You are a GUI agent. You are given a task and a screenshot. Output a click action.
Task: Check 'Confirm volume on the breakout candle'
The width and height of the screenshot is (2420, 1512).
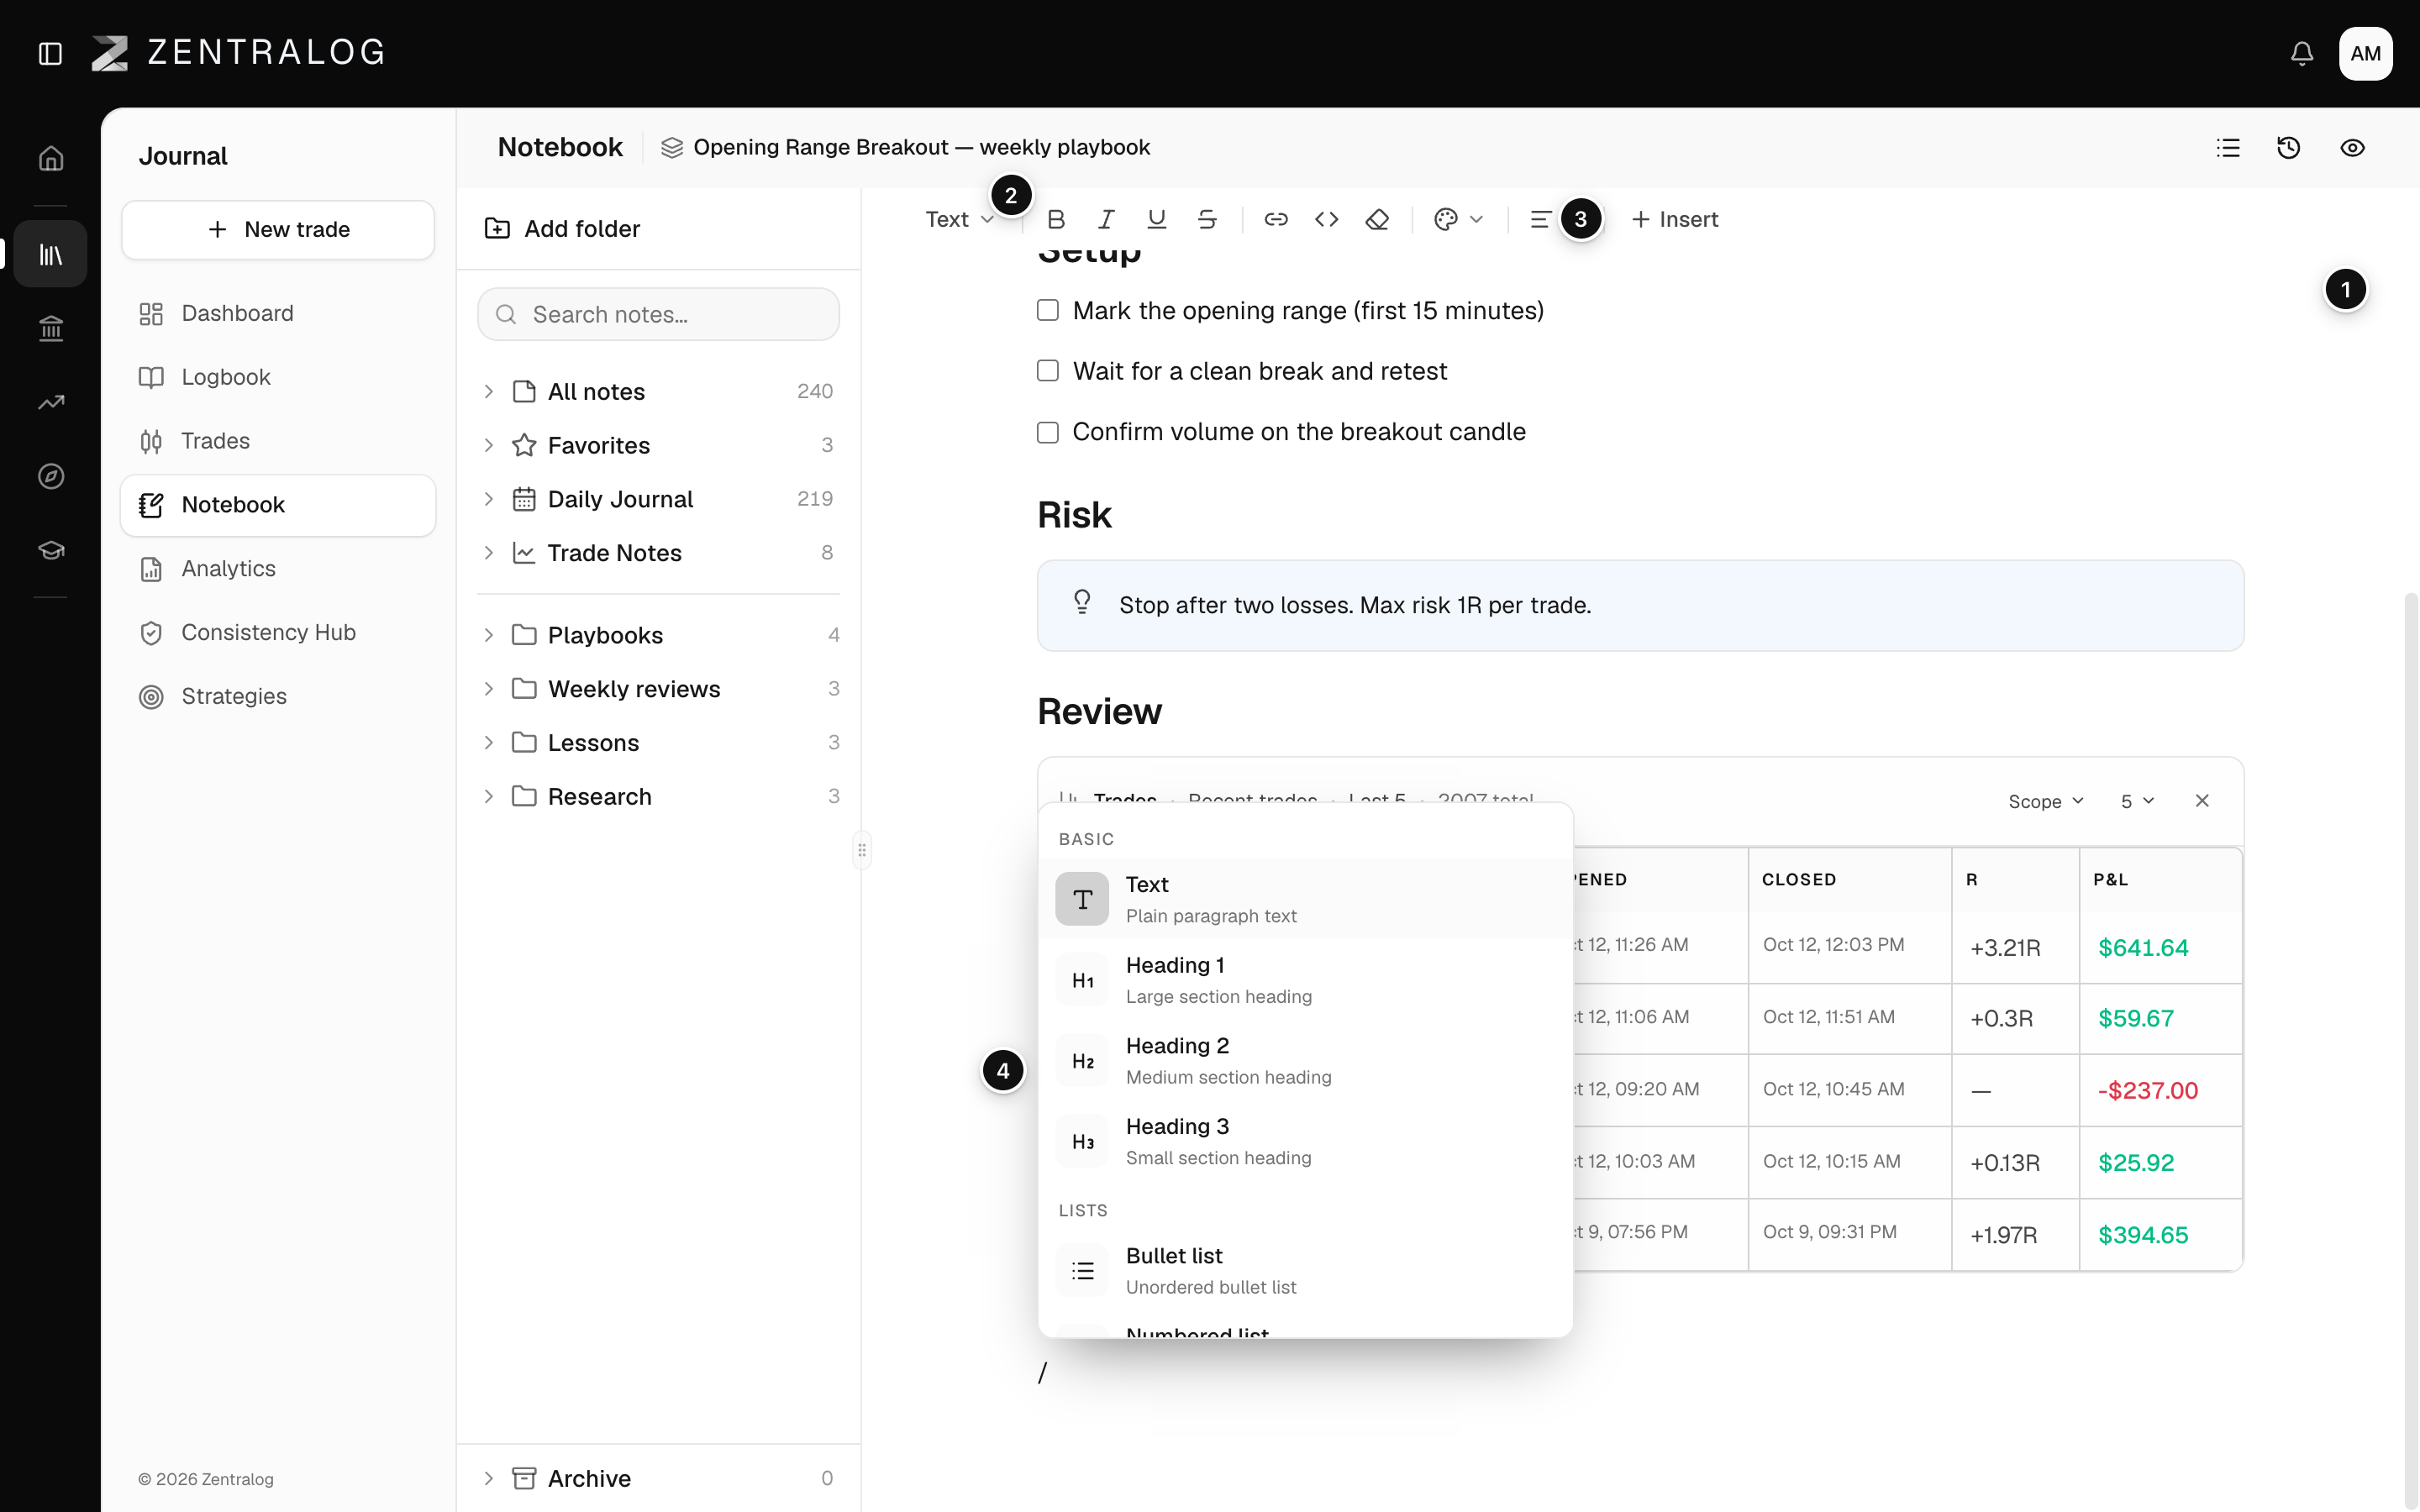pos(1048,432)
